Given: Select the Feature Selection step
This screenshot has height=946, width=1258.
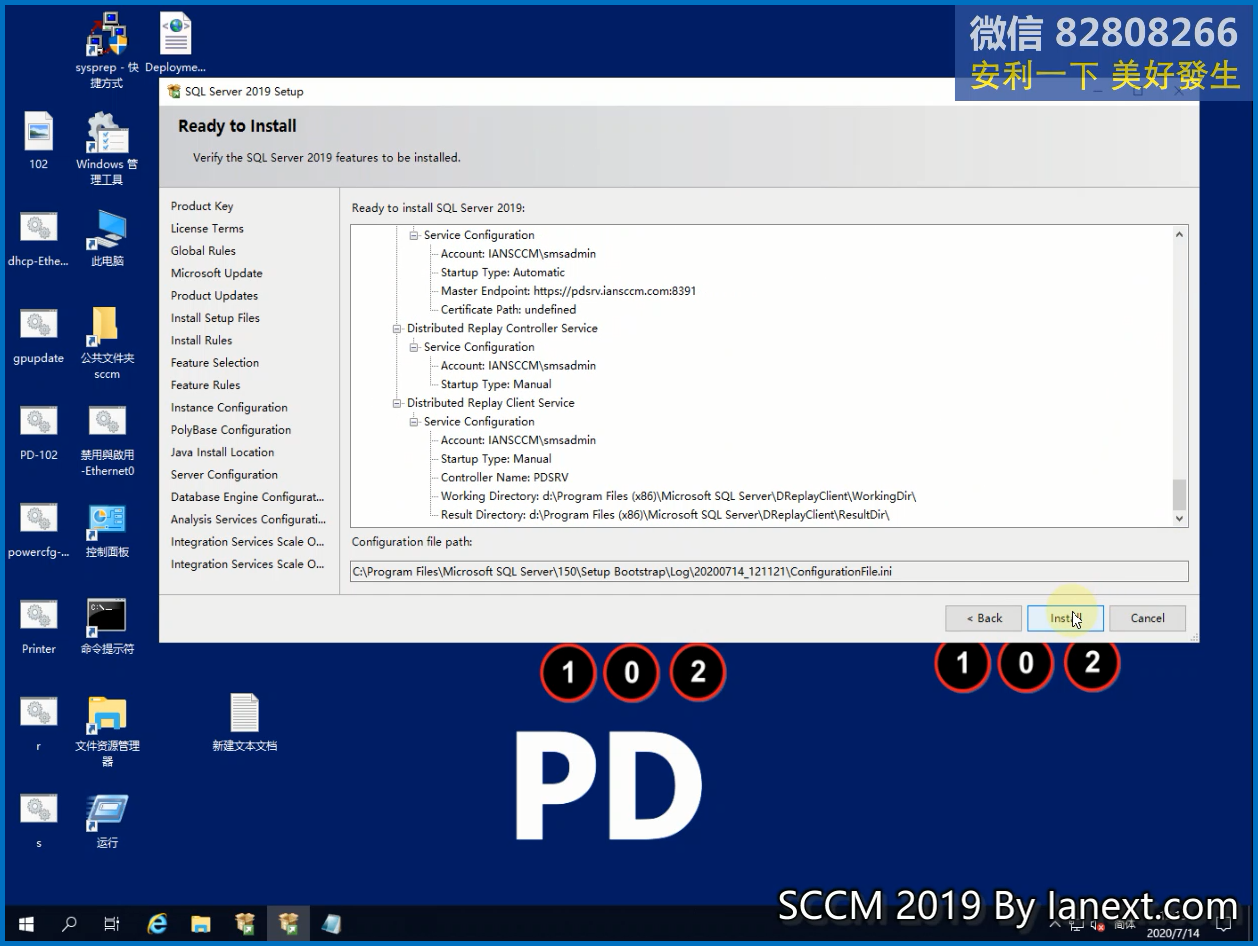Looking at the screenshot, I should (x=215, y=363).
